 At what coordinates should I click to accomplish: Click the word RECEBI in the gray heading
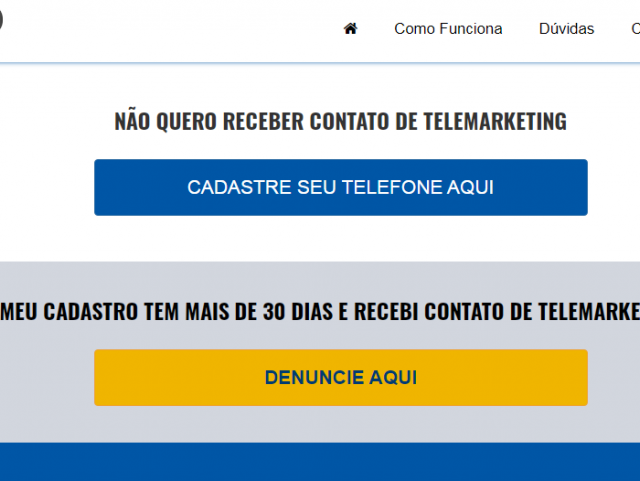pos(386,312)
